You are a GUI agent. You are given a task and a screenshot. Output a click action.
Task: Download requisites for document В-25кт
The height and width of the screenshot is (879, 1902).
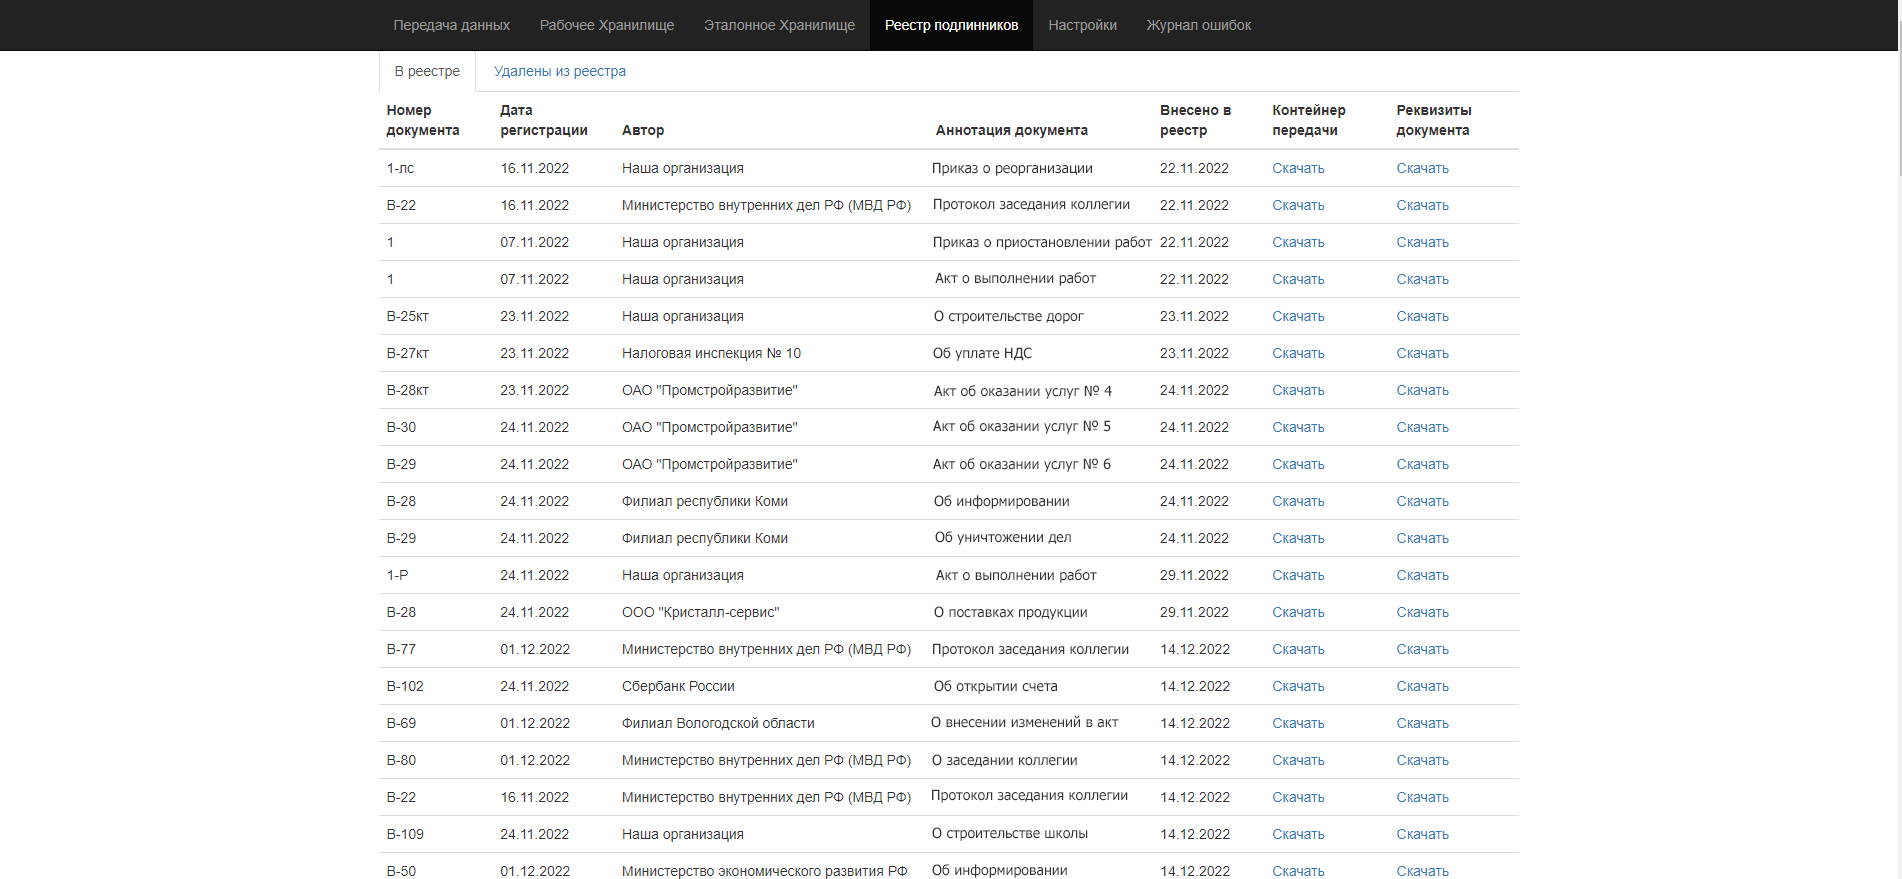pos(1422,316)
